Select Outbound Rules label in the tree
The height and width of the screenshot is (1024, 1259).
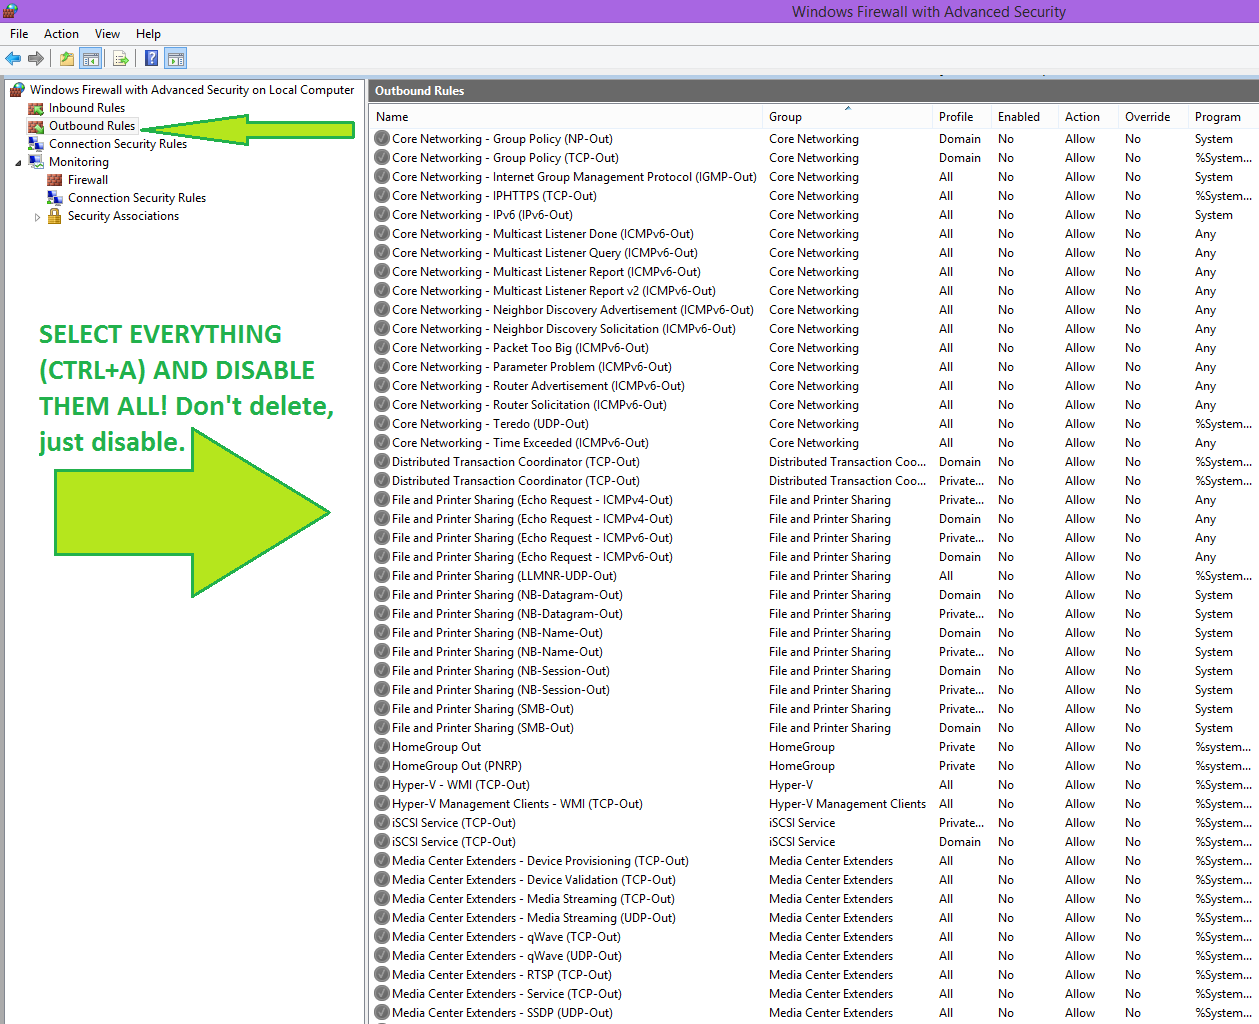(x=92, y=126)
